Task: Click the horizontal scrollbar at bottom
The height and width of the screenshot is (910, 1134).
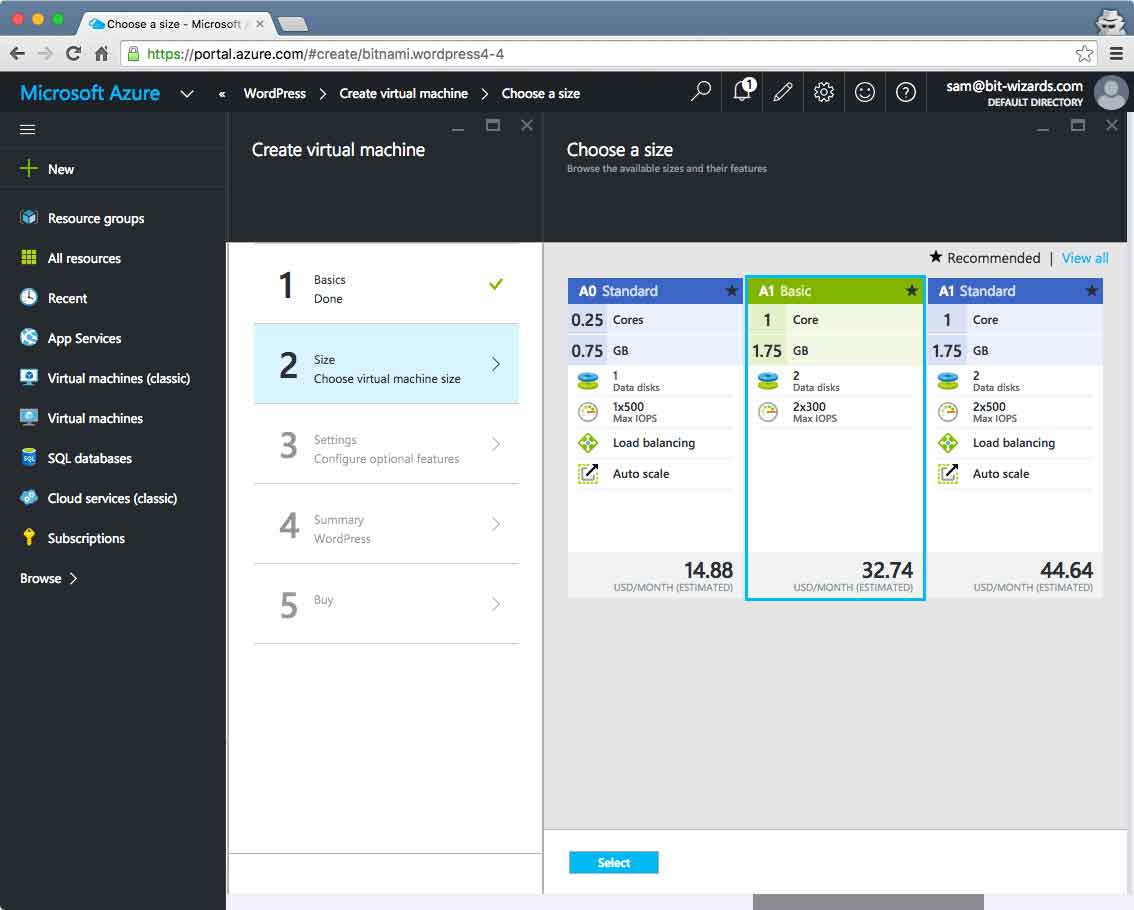Action: (x=868, y=902)
